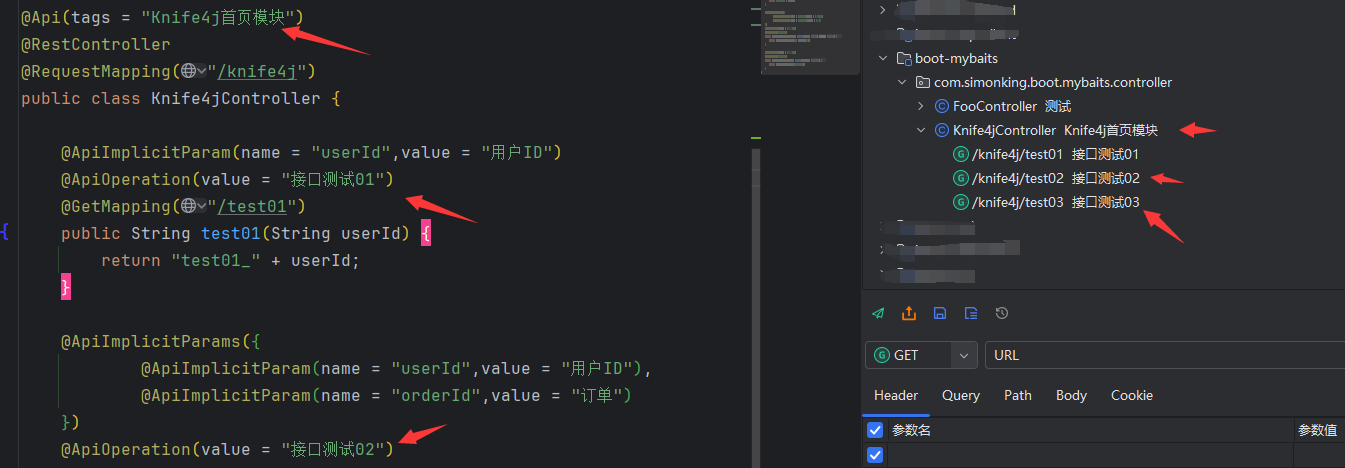1345x468 pixels.
Task: Click the "orderId" string in code
Action: click(435, 395)
